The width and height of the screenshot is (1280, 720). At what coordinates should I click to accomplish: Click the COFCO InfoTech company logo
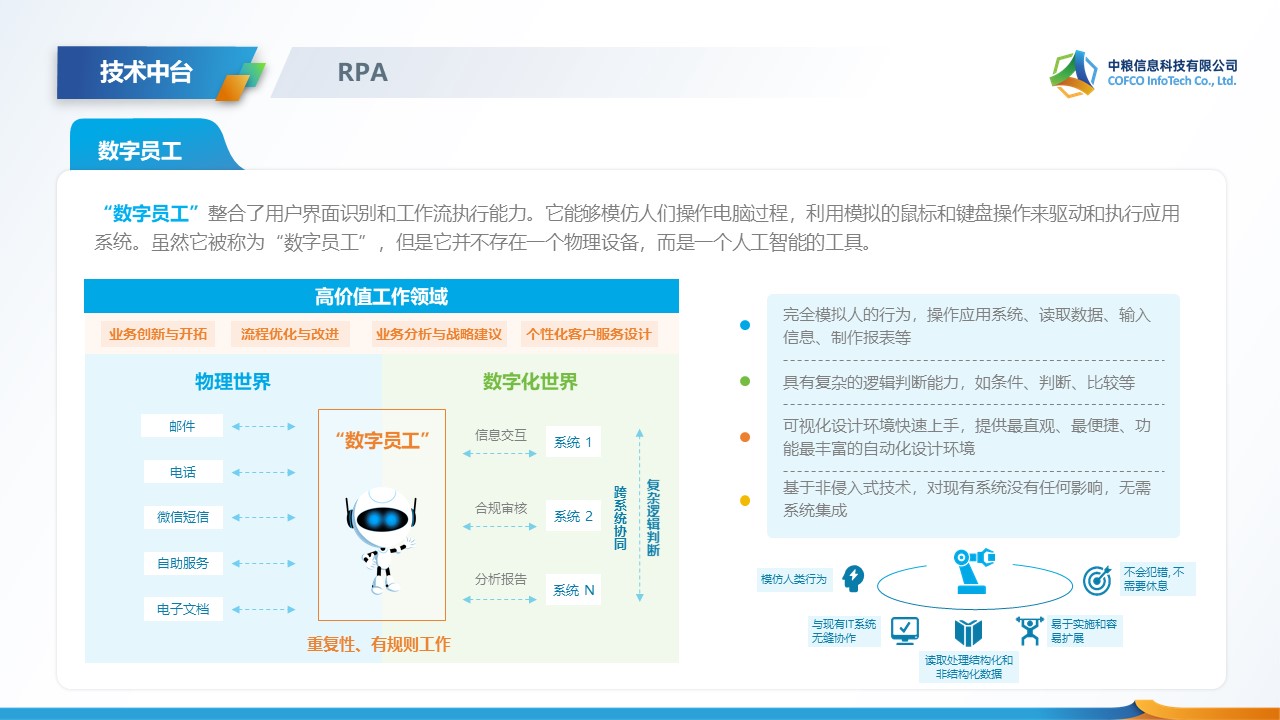[1072, 73]
